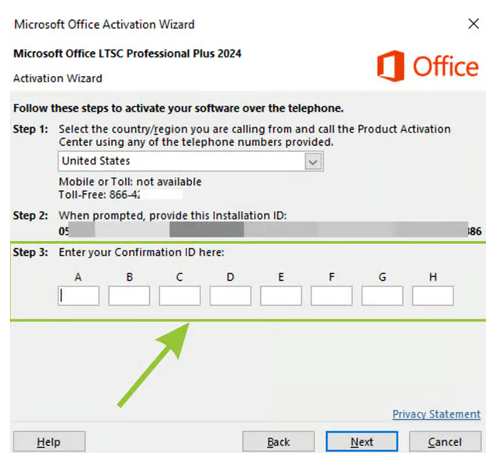
Task: Cancel the activation wizard
Action: 445,442
